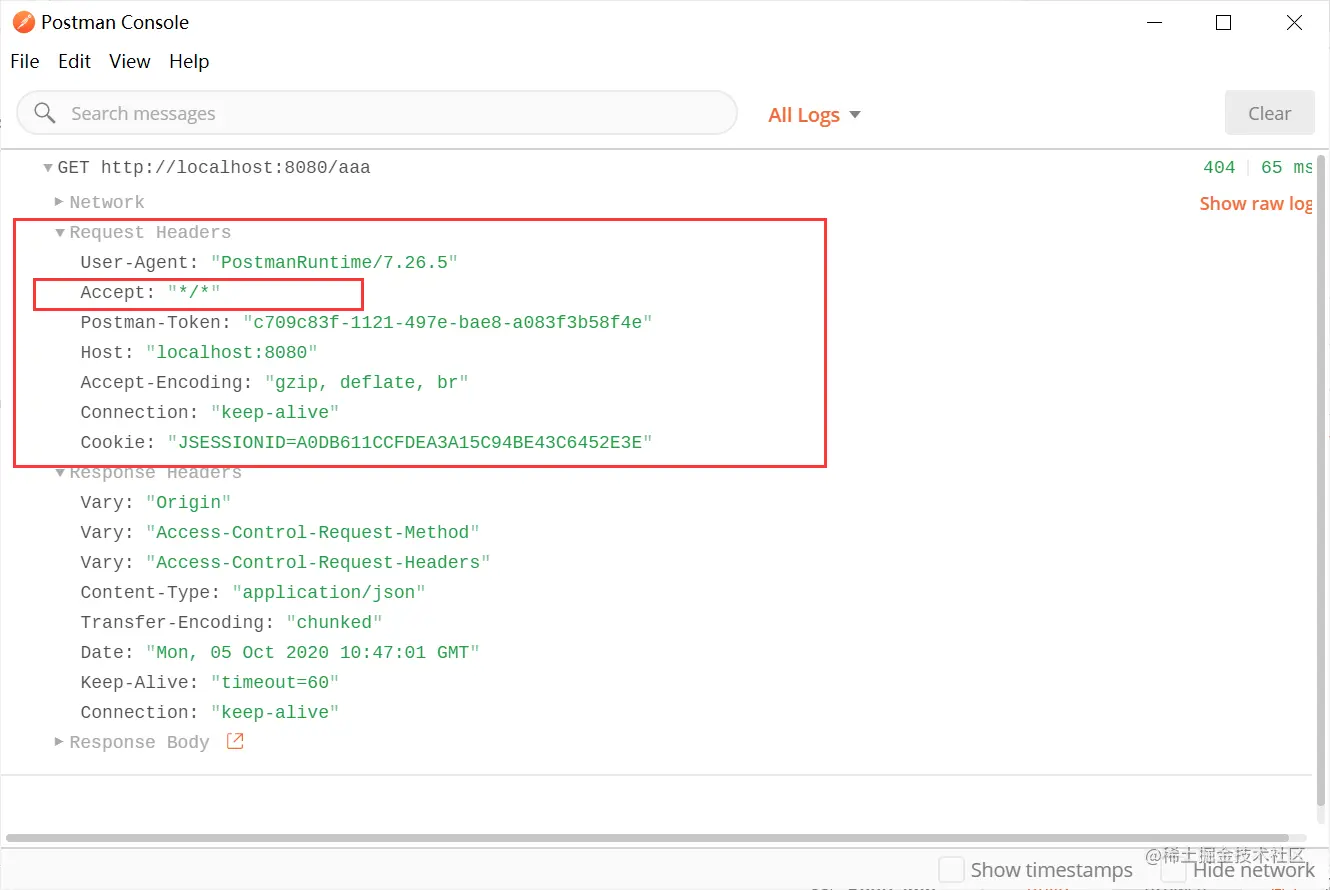This screenshot has height=890, width=1330.
Task: Click the 65 ms response time
Action: (1286, 168)
